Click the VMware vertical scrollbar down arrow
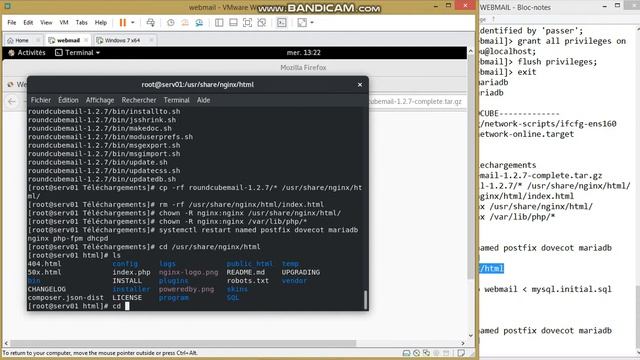Screen dimensions: 640x360 [471, 336]
